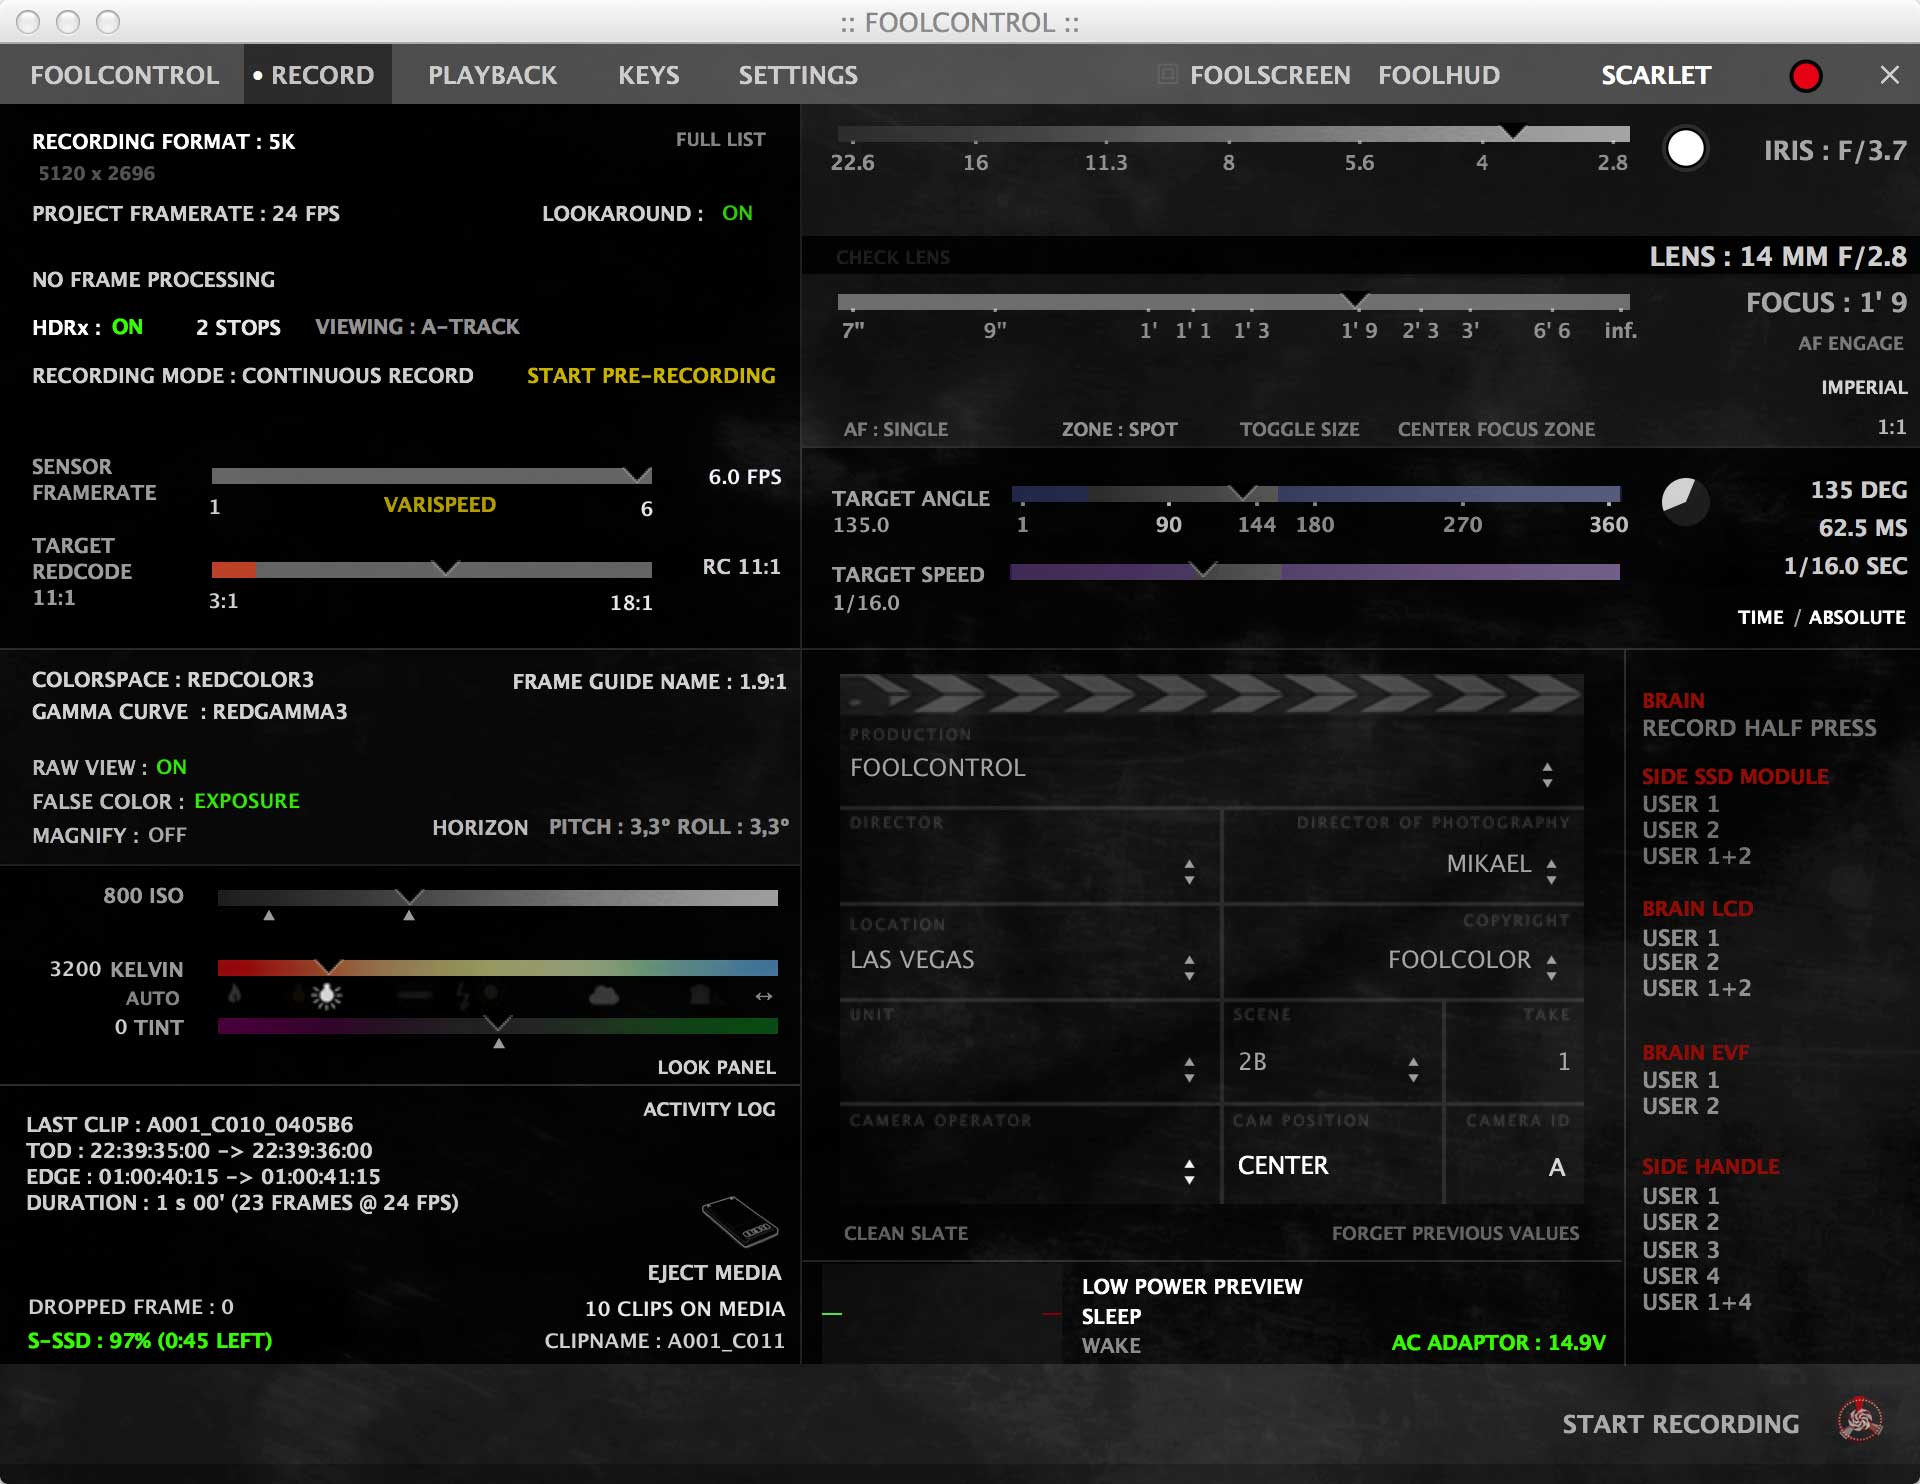The height and width of the screenshot is (1484, 1920).
Task: Open the SCENE 2B stepper arrows
Action: click(x=1413, y=1069)
